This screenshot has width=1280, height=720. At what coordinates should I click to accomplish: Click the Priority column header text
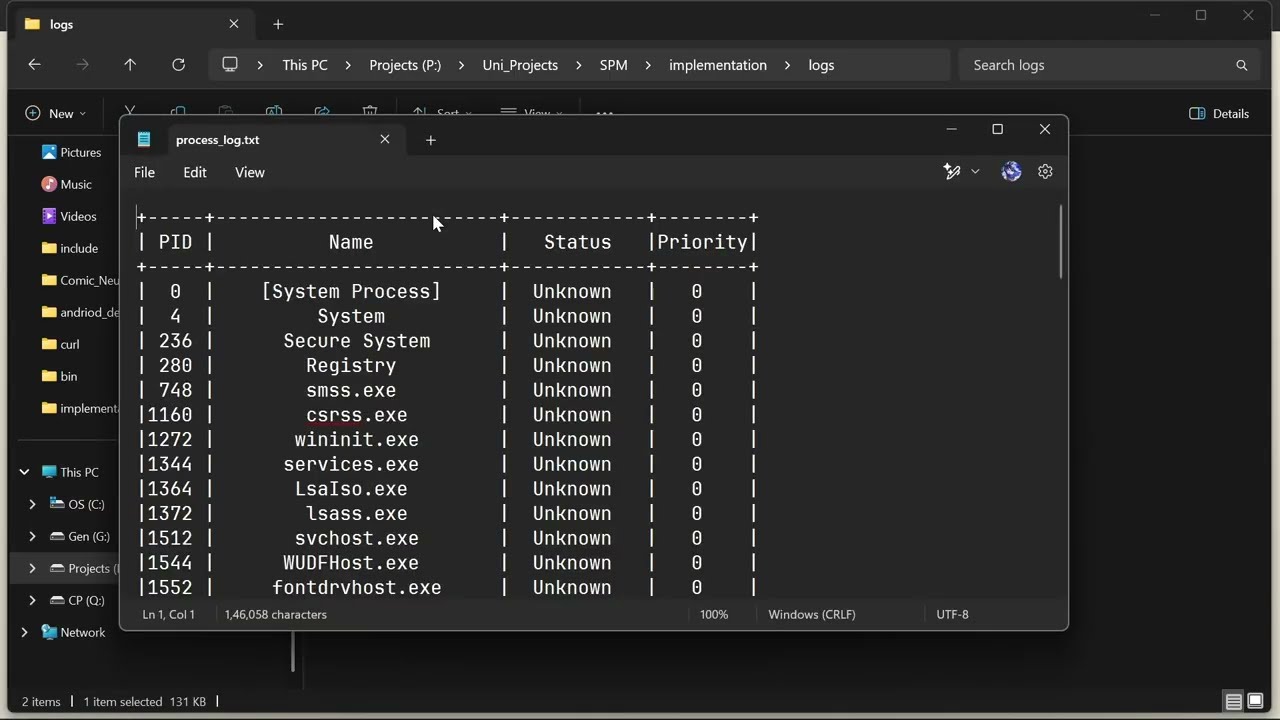[x=702, y=242]
